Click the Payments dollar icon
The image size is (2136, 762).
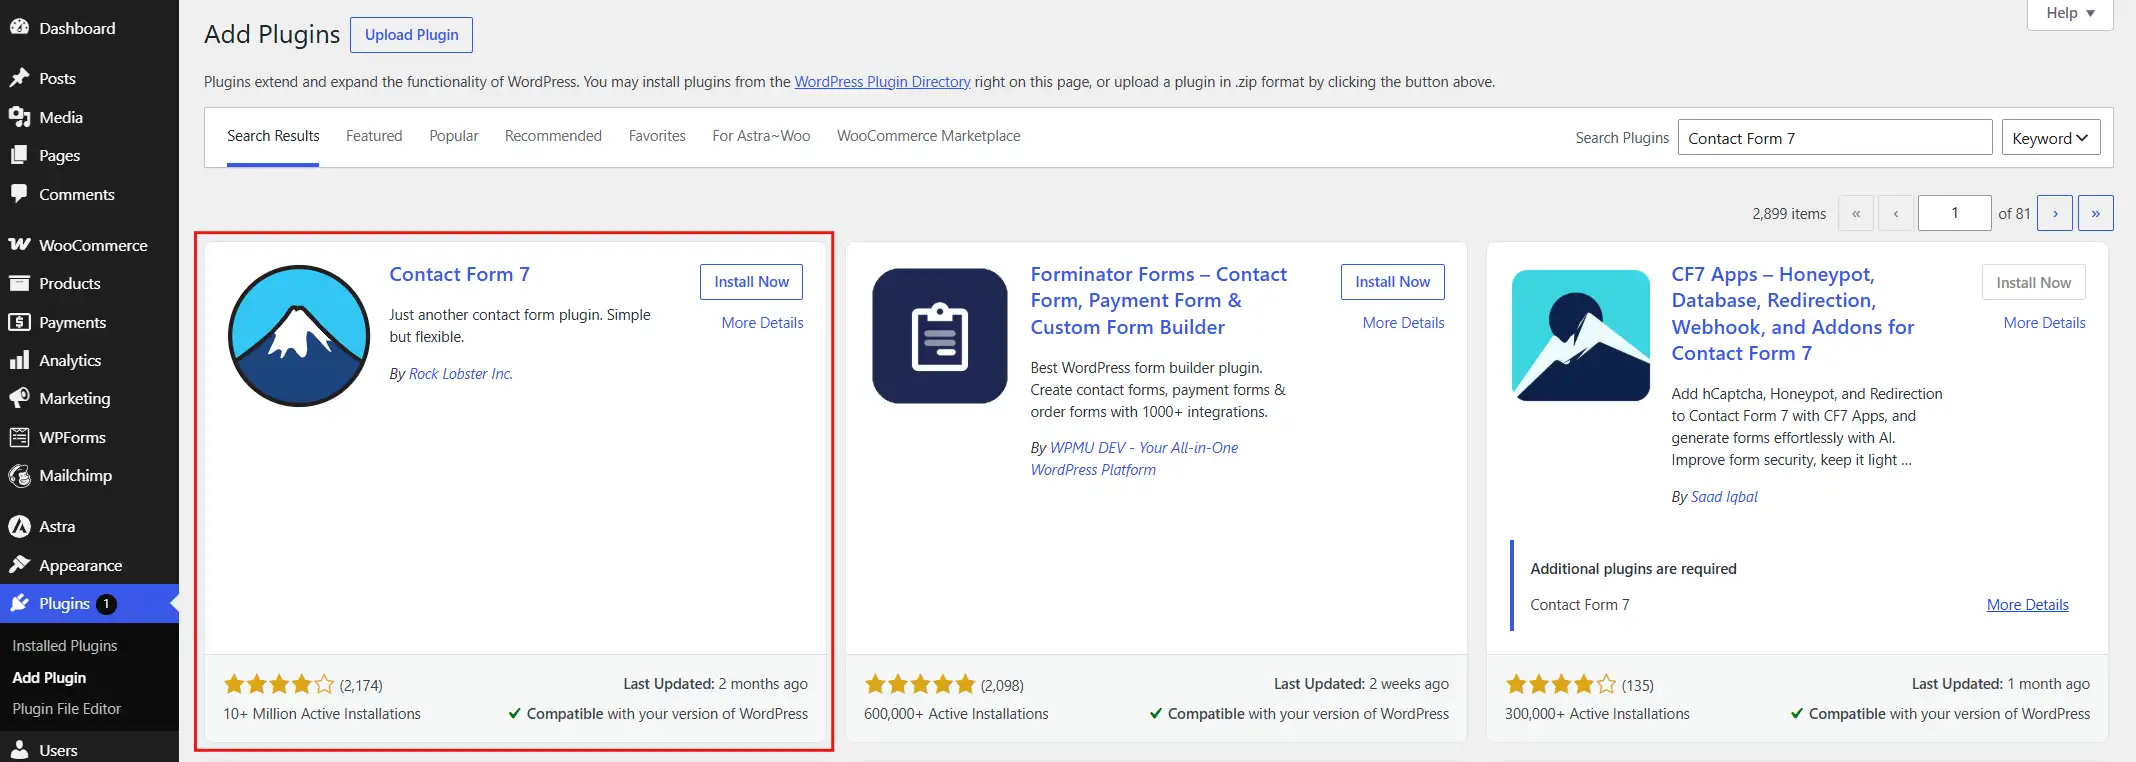(19, 322)
